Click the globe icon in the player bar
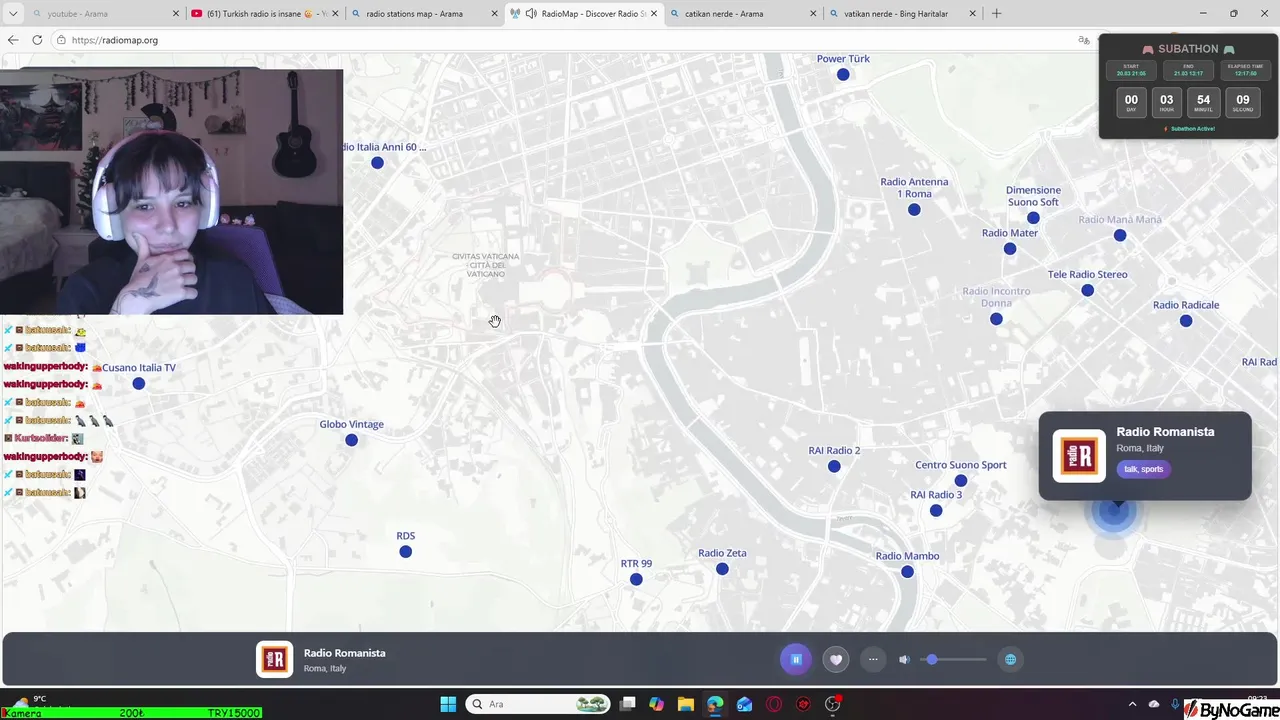 click(x=1010, y=659)
